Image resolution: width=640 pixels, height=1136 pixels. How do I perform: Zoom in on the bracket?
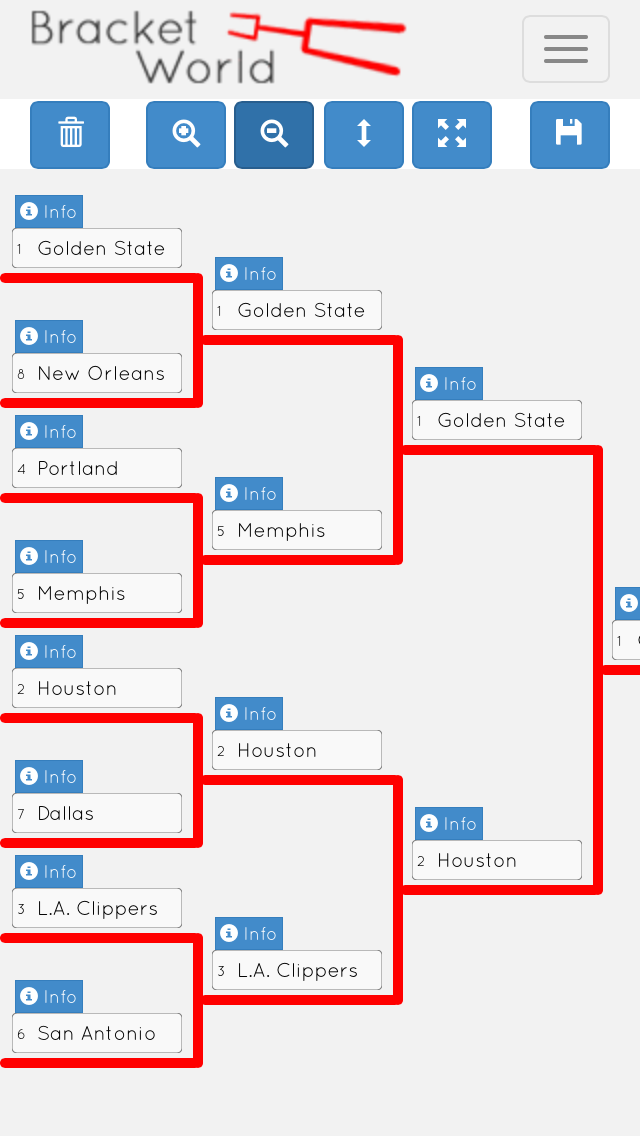point(186,134)
